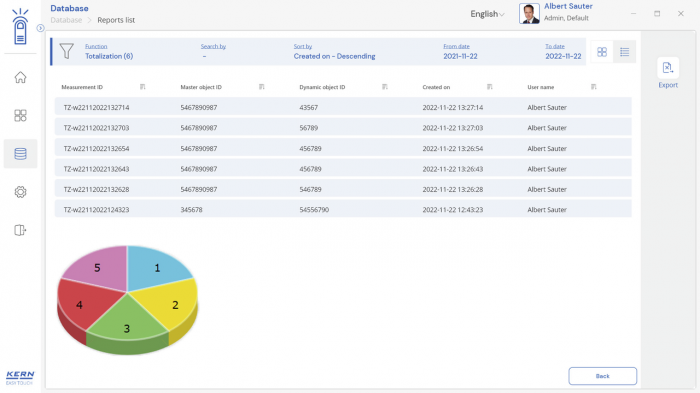The width and height of the screenshot is (700, 393).
Task: Open the Function filter showing Totalization (6)
Action: [x=109, y=52]
